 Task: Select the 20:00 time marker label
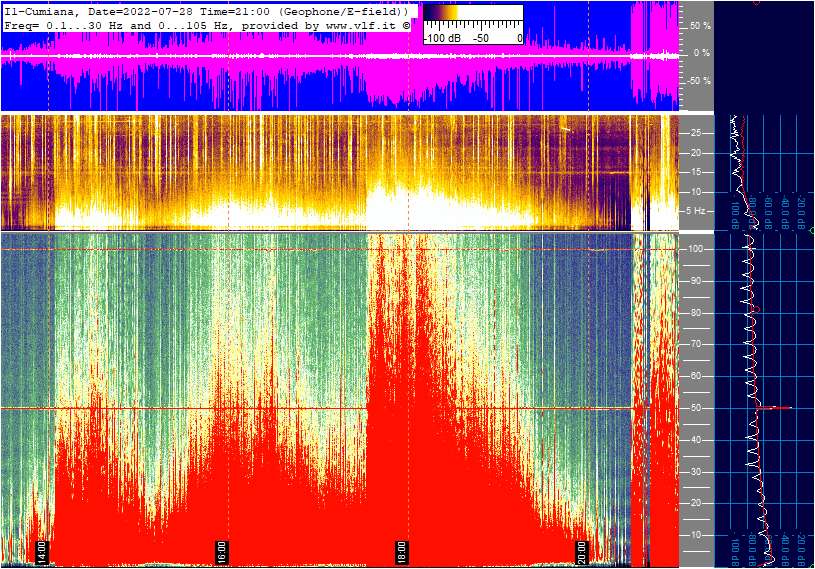point(581,552)
